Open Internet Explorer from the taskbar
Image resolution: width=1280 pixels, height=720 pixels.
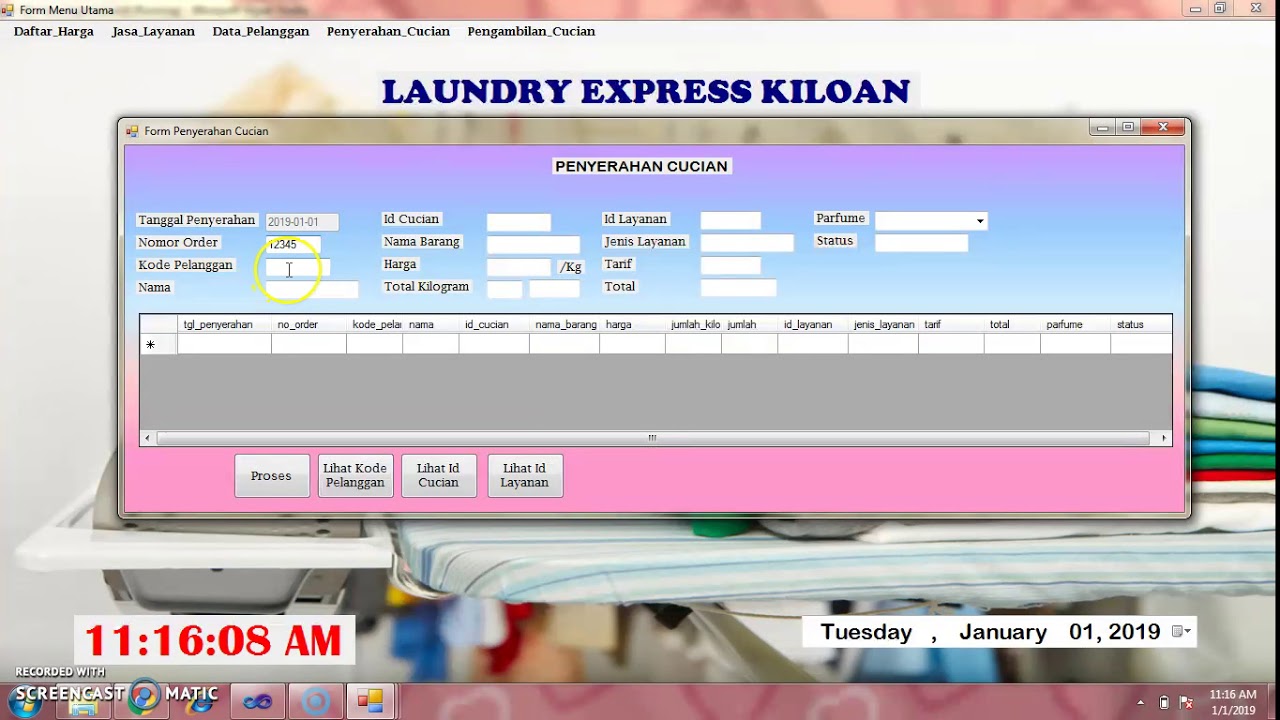coord(200,702)
